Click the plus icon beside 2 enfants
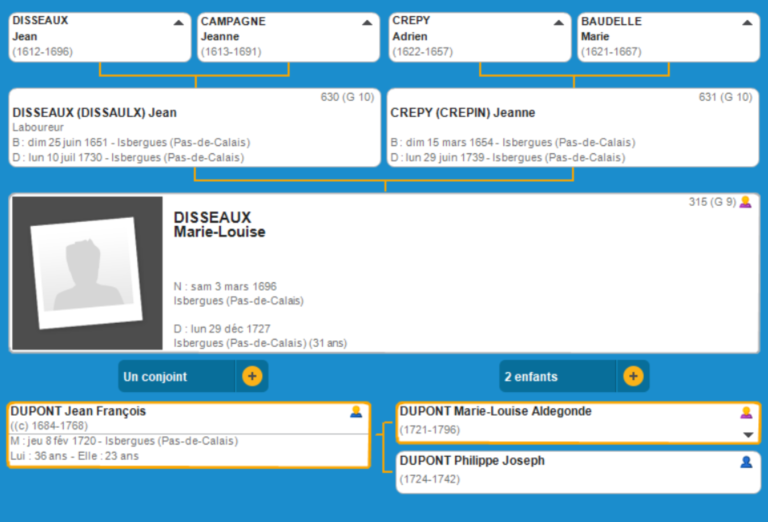Image resolution: width=768 pixels, height=522 pixels. (x=633, y=377)
